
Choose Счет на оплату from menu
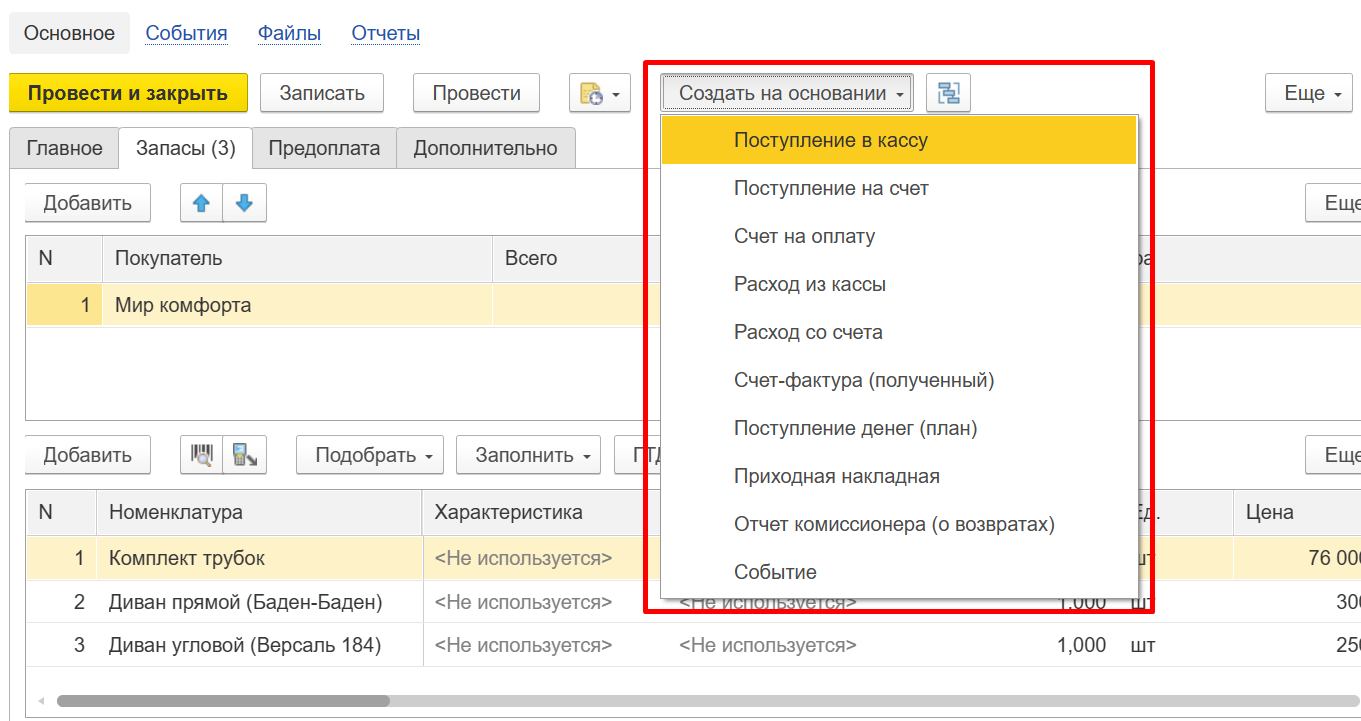tap(804, 237)
